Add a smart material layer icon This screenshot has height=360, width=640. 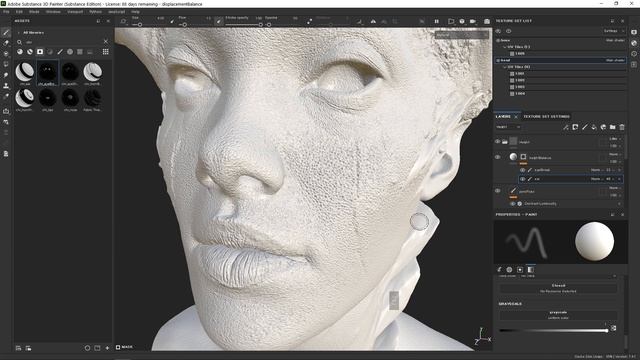(x=603, y=127)
